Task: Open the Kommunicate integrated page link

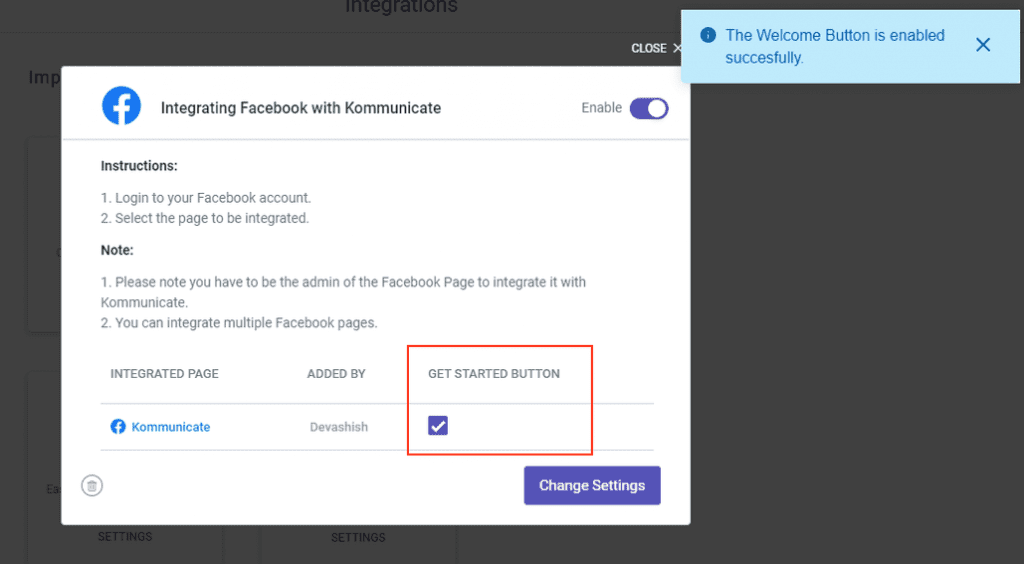Action: point(170,427)
